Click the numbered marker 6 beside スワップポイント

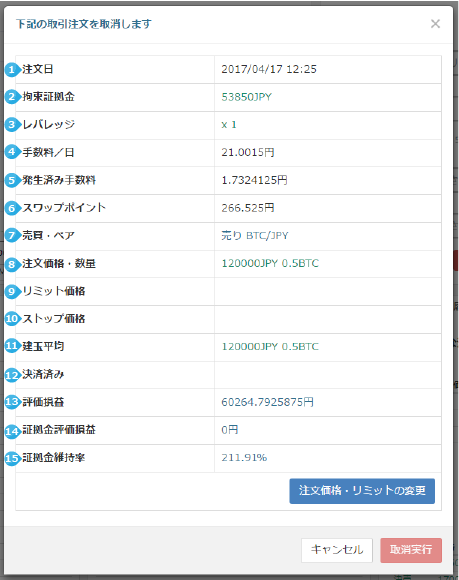[12, 208]
